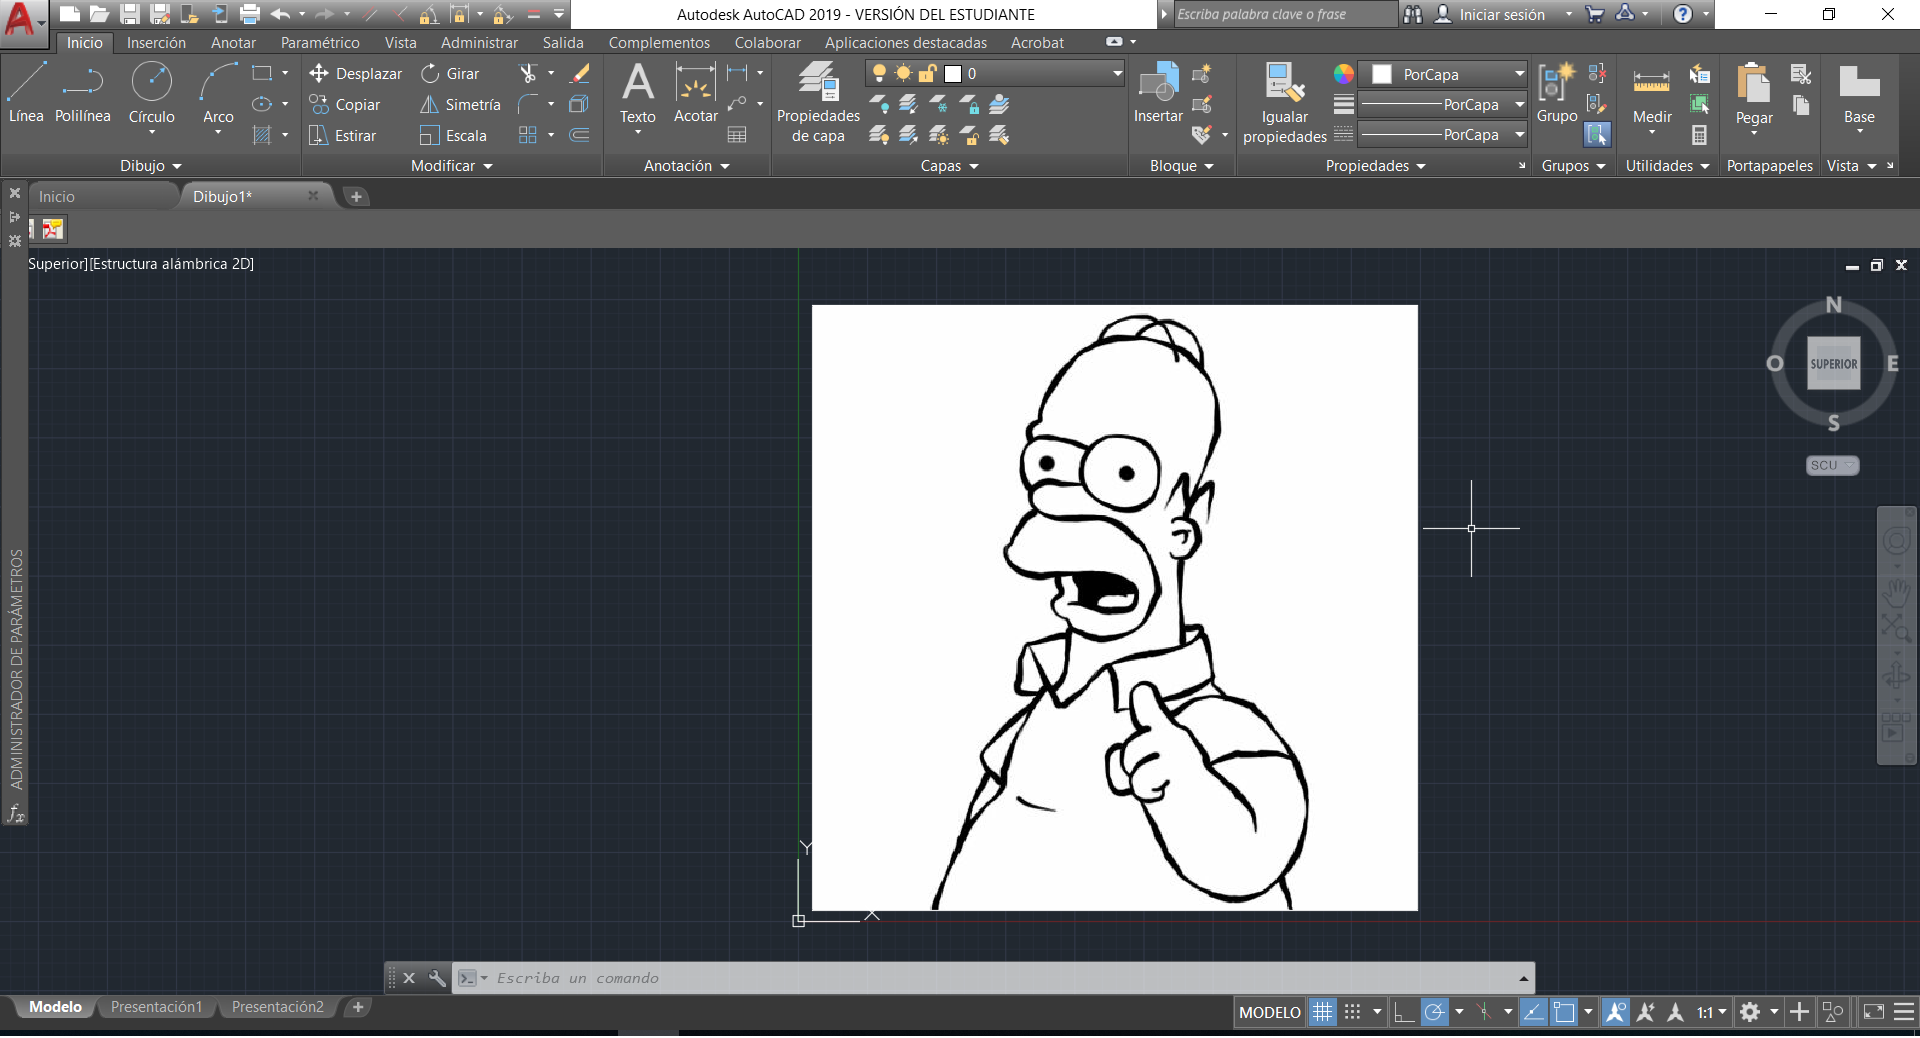Activate the Girar rotate tool

coord(450,74)
